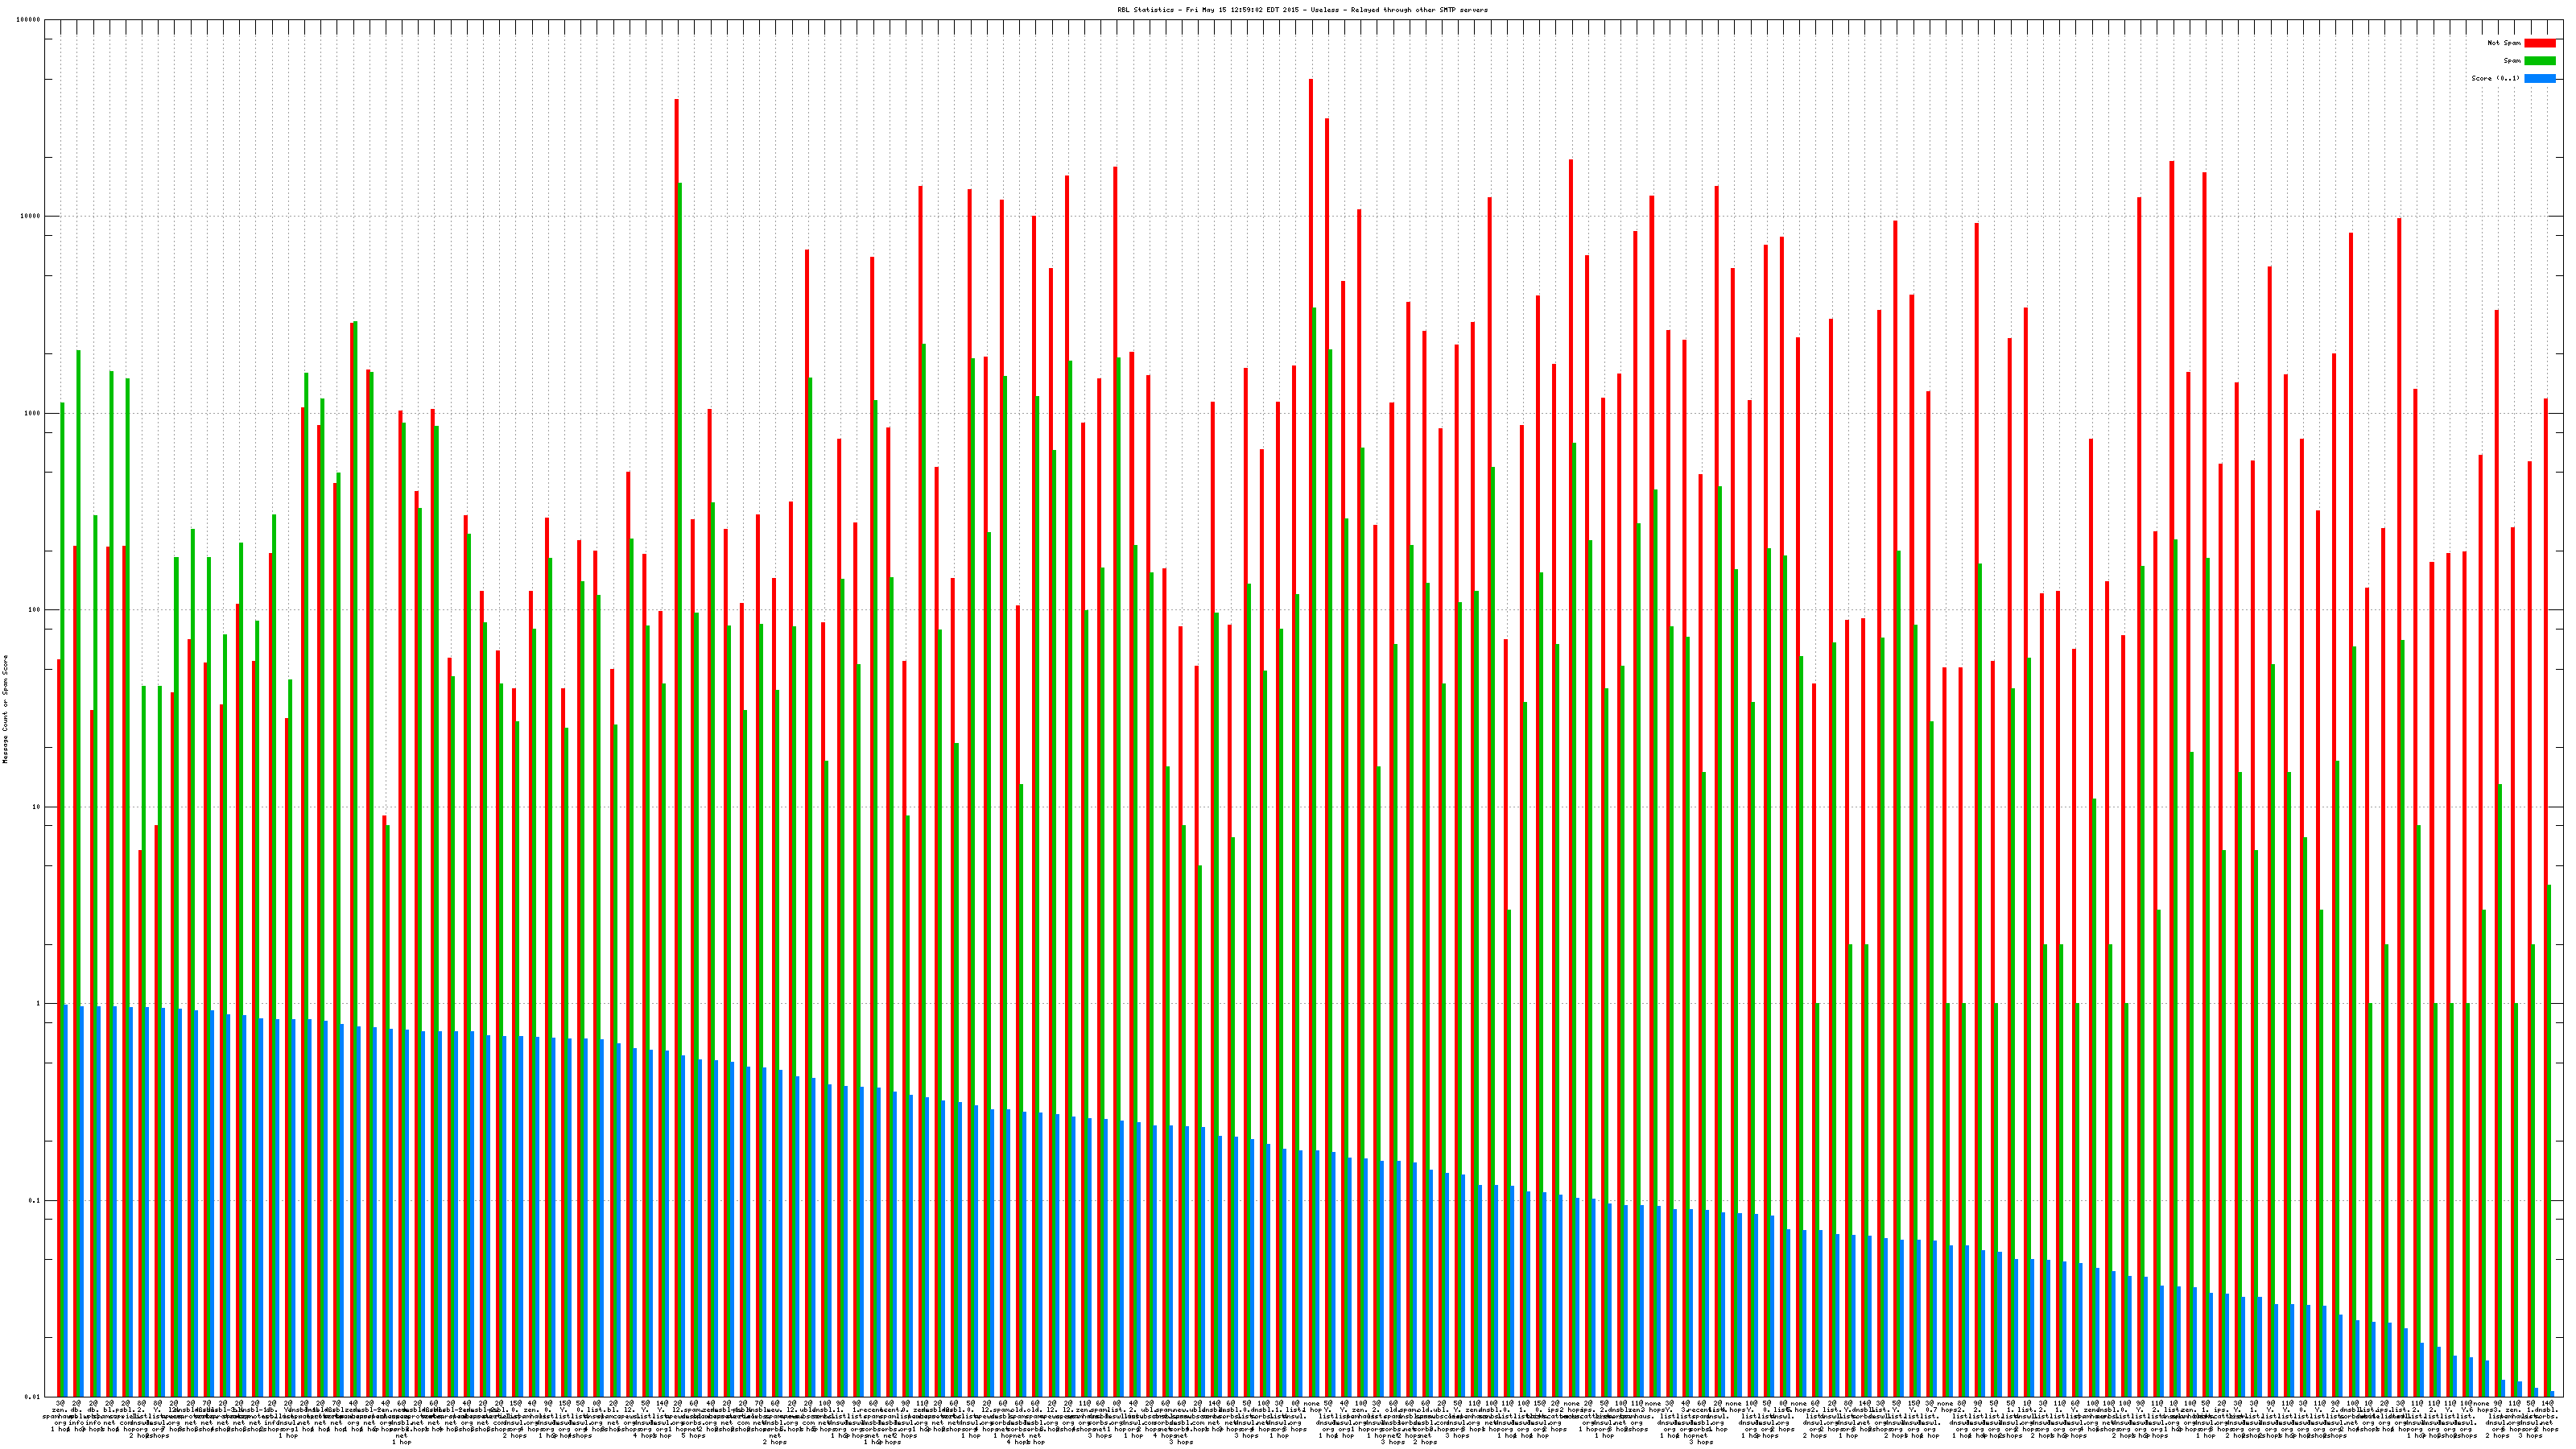Click the 0.1 y-axis tick label
This screenshot has width=2576, height=1449.
[35, 1201]
